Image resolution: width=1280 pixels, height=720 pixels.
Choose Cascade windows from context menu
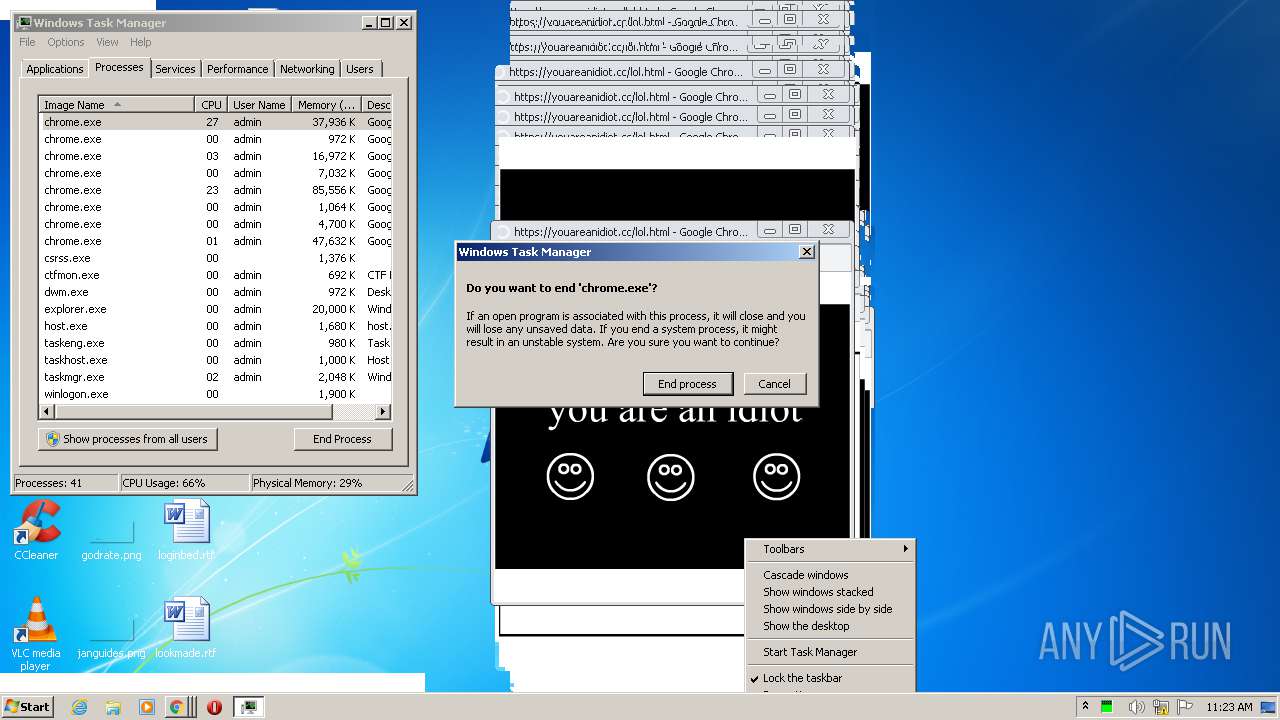click(x=830, y=575)
